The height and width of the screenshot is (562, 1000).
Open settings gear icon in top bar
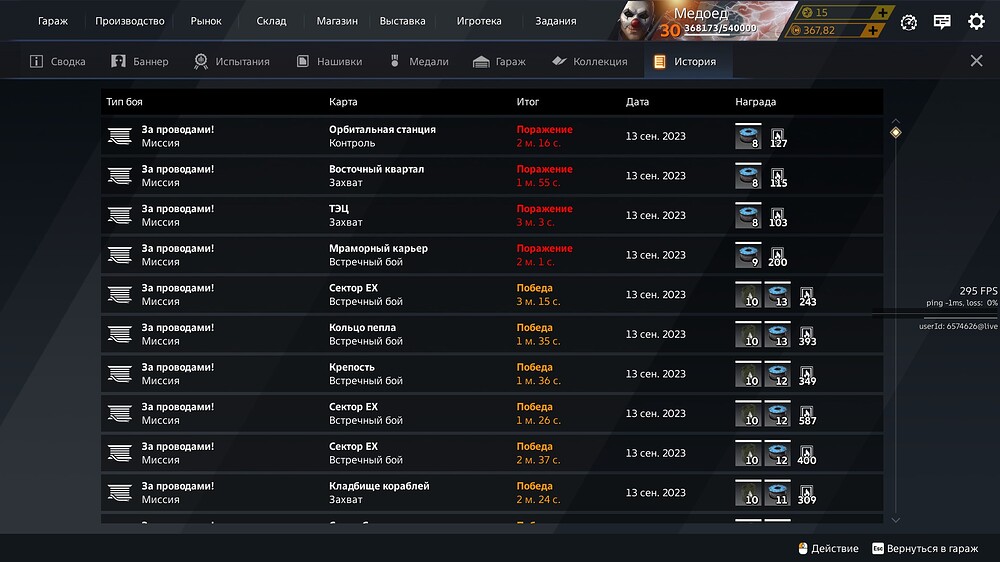(976, 22)
